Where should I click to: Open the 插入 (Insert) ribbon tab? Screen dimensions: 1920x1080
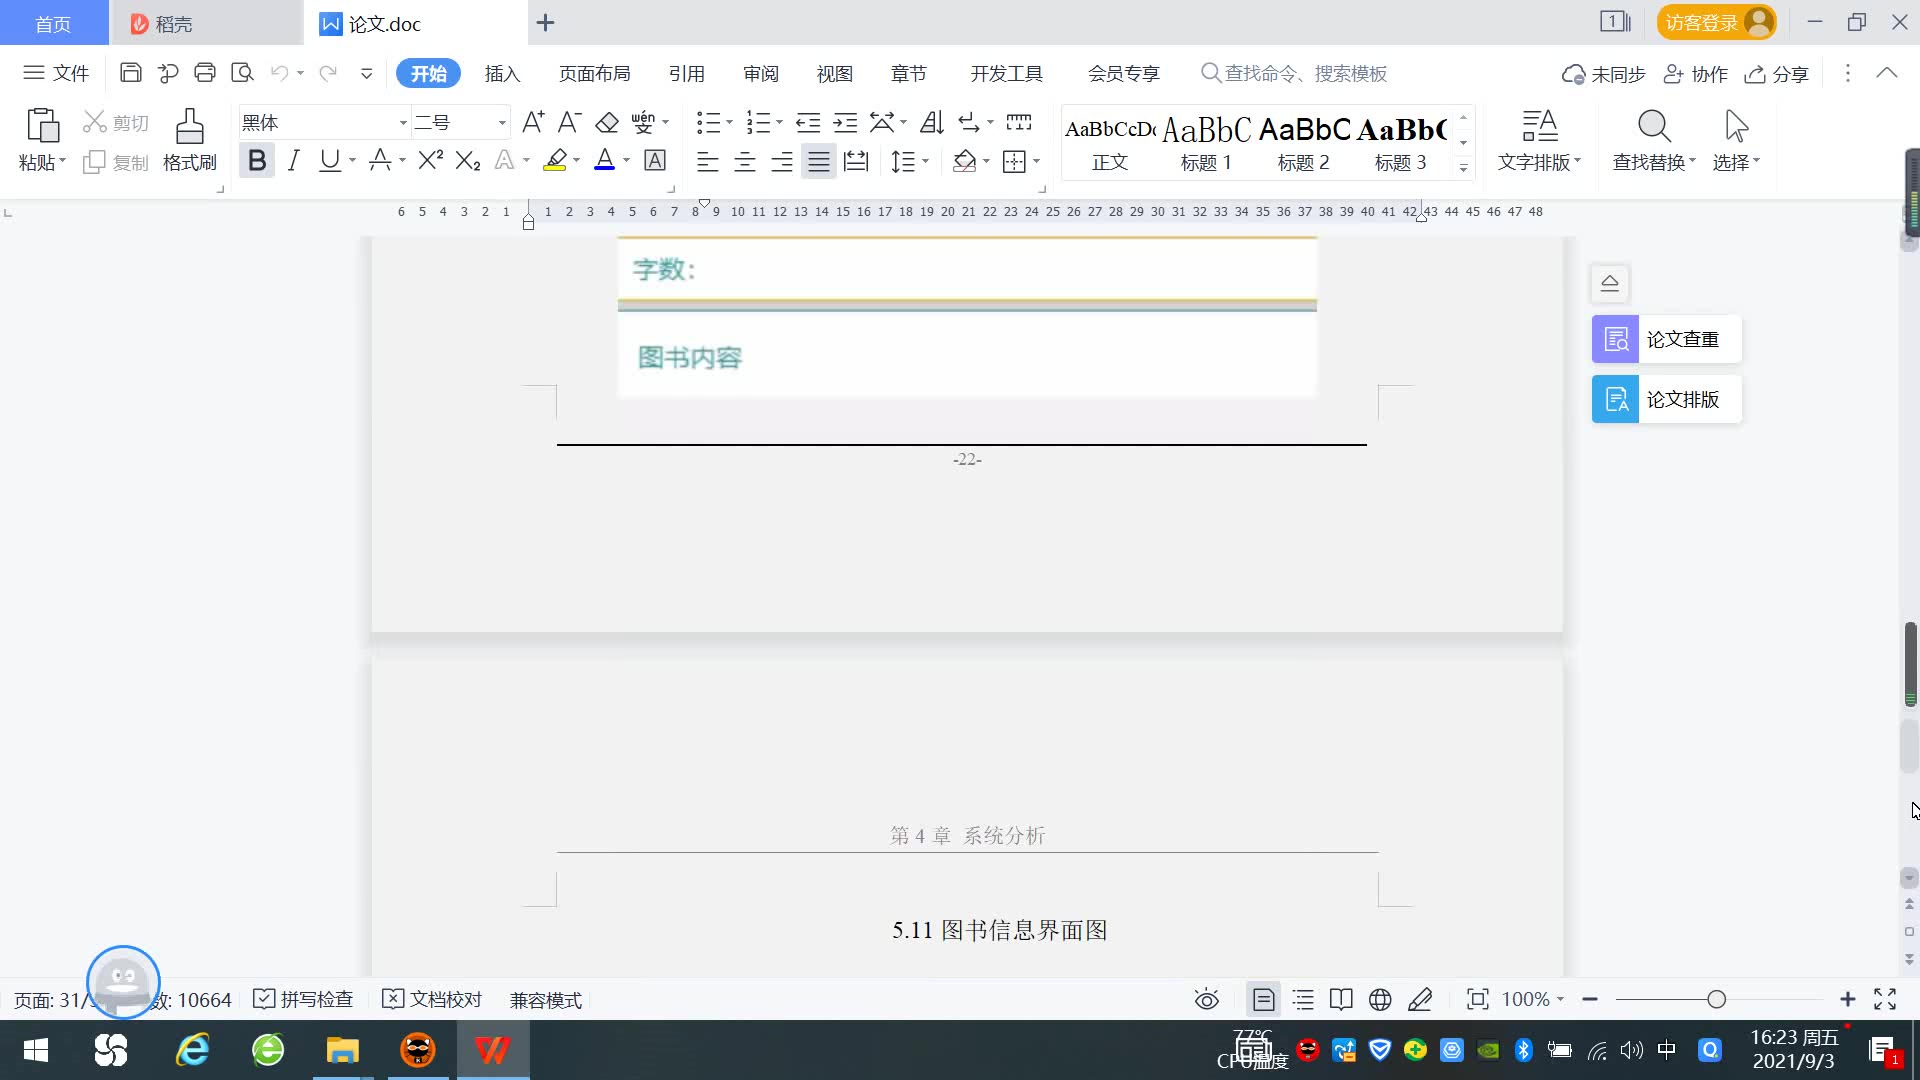[502, 73]
